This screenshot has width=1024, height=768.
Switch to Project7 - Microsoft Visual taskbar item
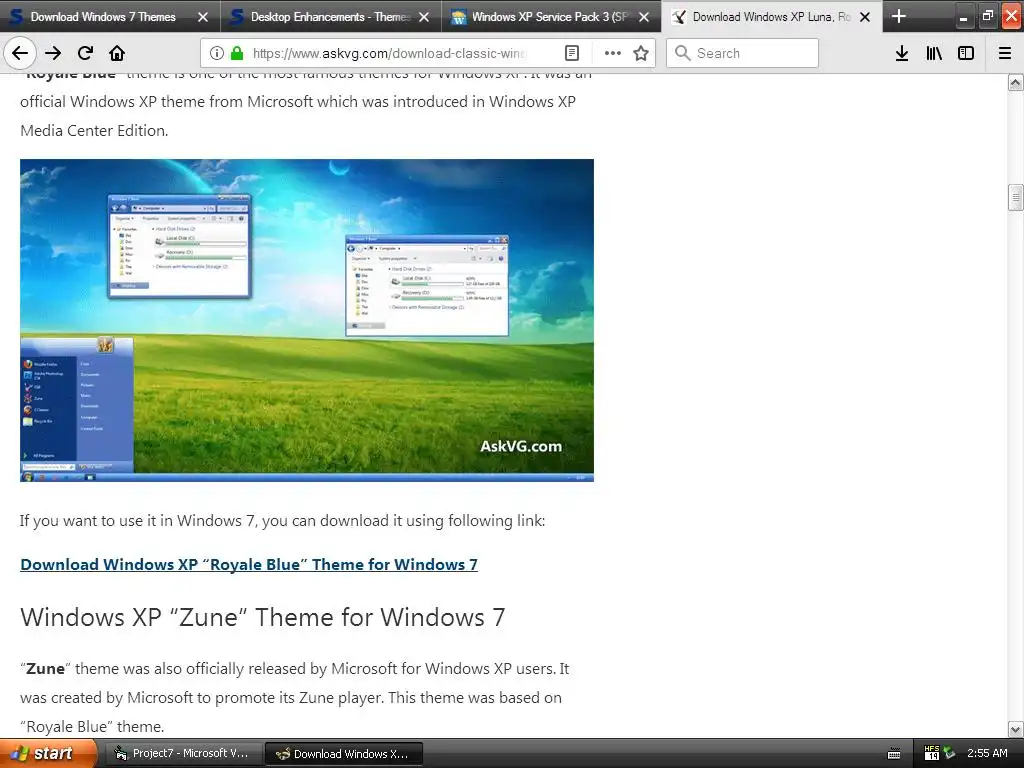click(x=182, y=754)
